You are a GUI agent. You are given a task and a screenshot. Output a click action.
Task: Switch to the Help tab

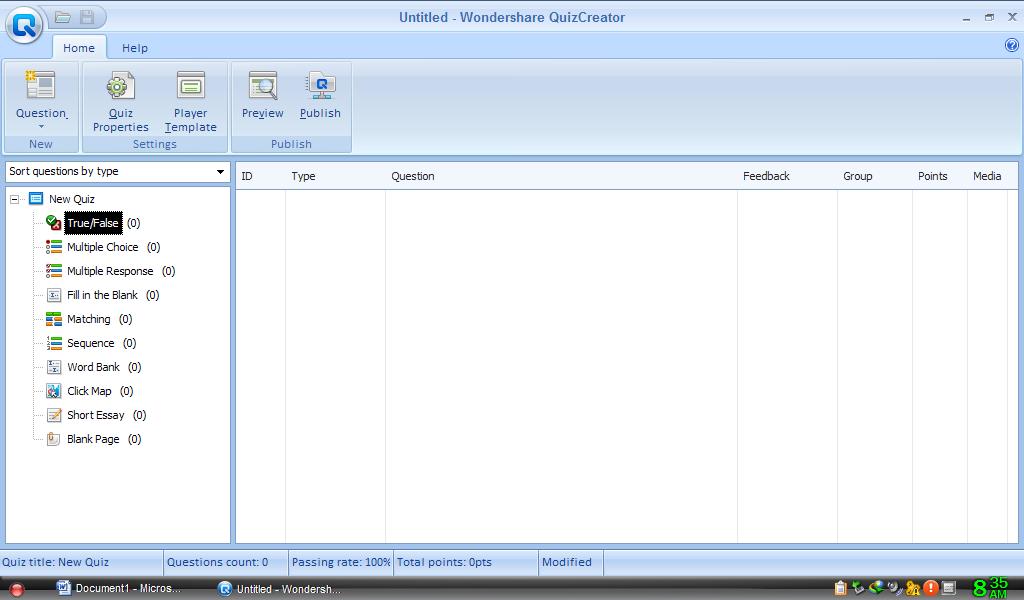pyautogui.click(x=135, y=48)
